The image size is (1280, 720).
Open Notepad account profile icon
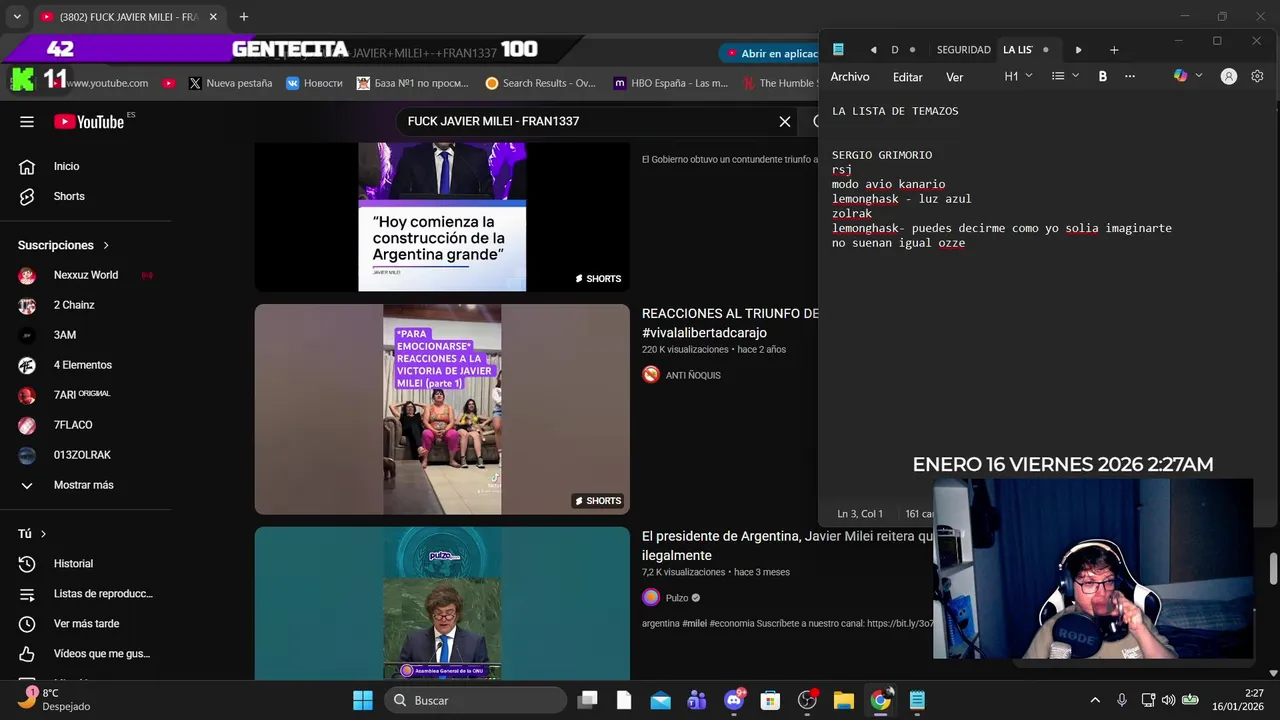coord(1229,76)
